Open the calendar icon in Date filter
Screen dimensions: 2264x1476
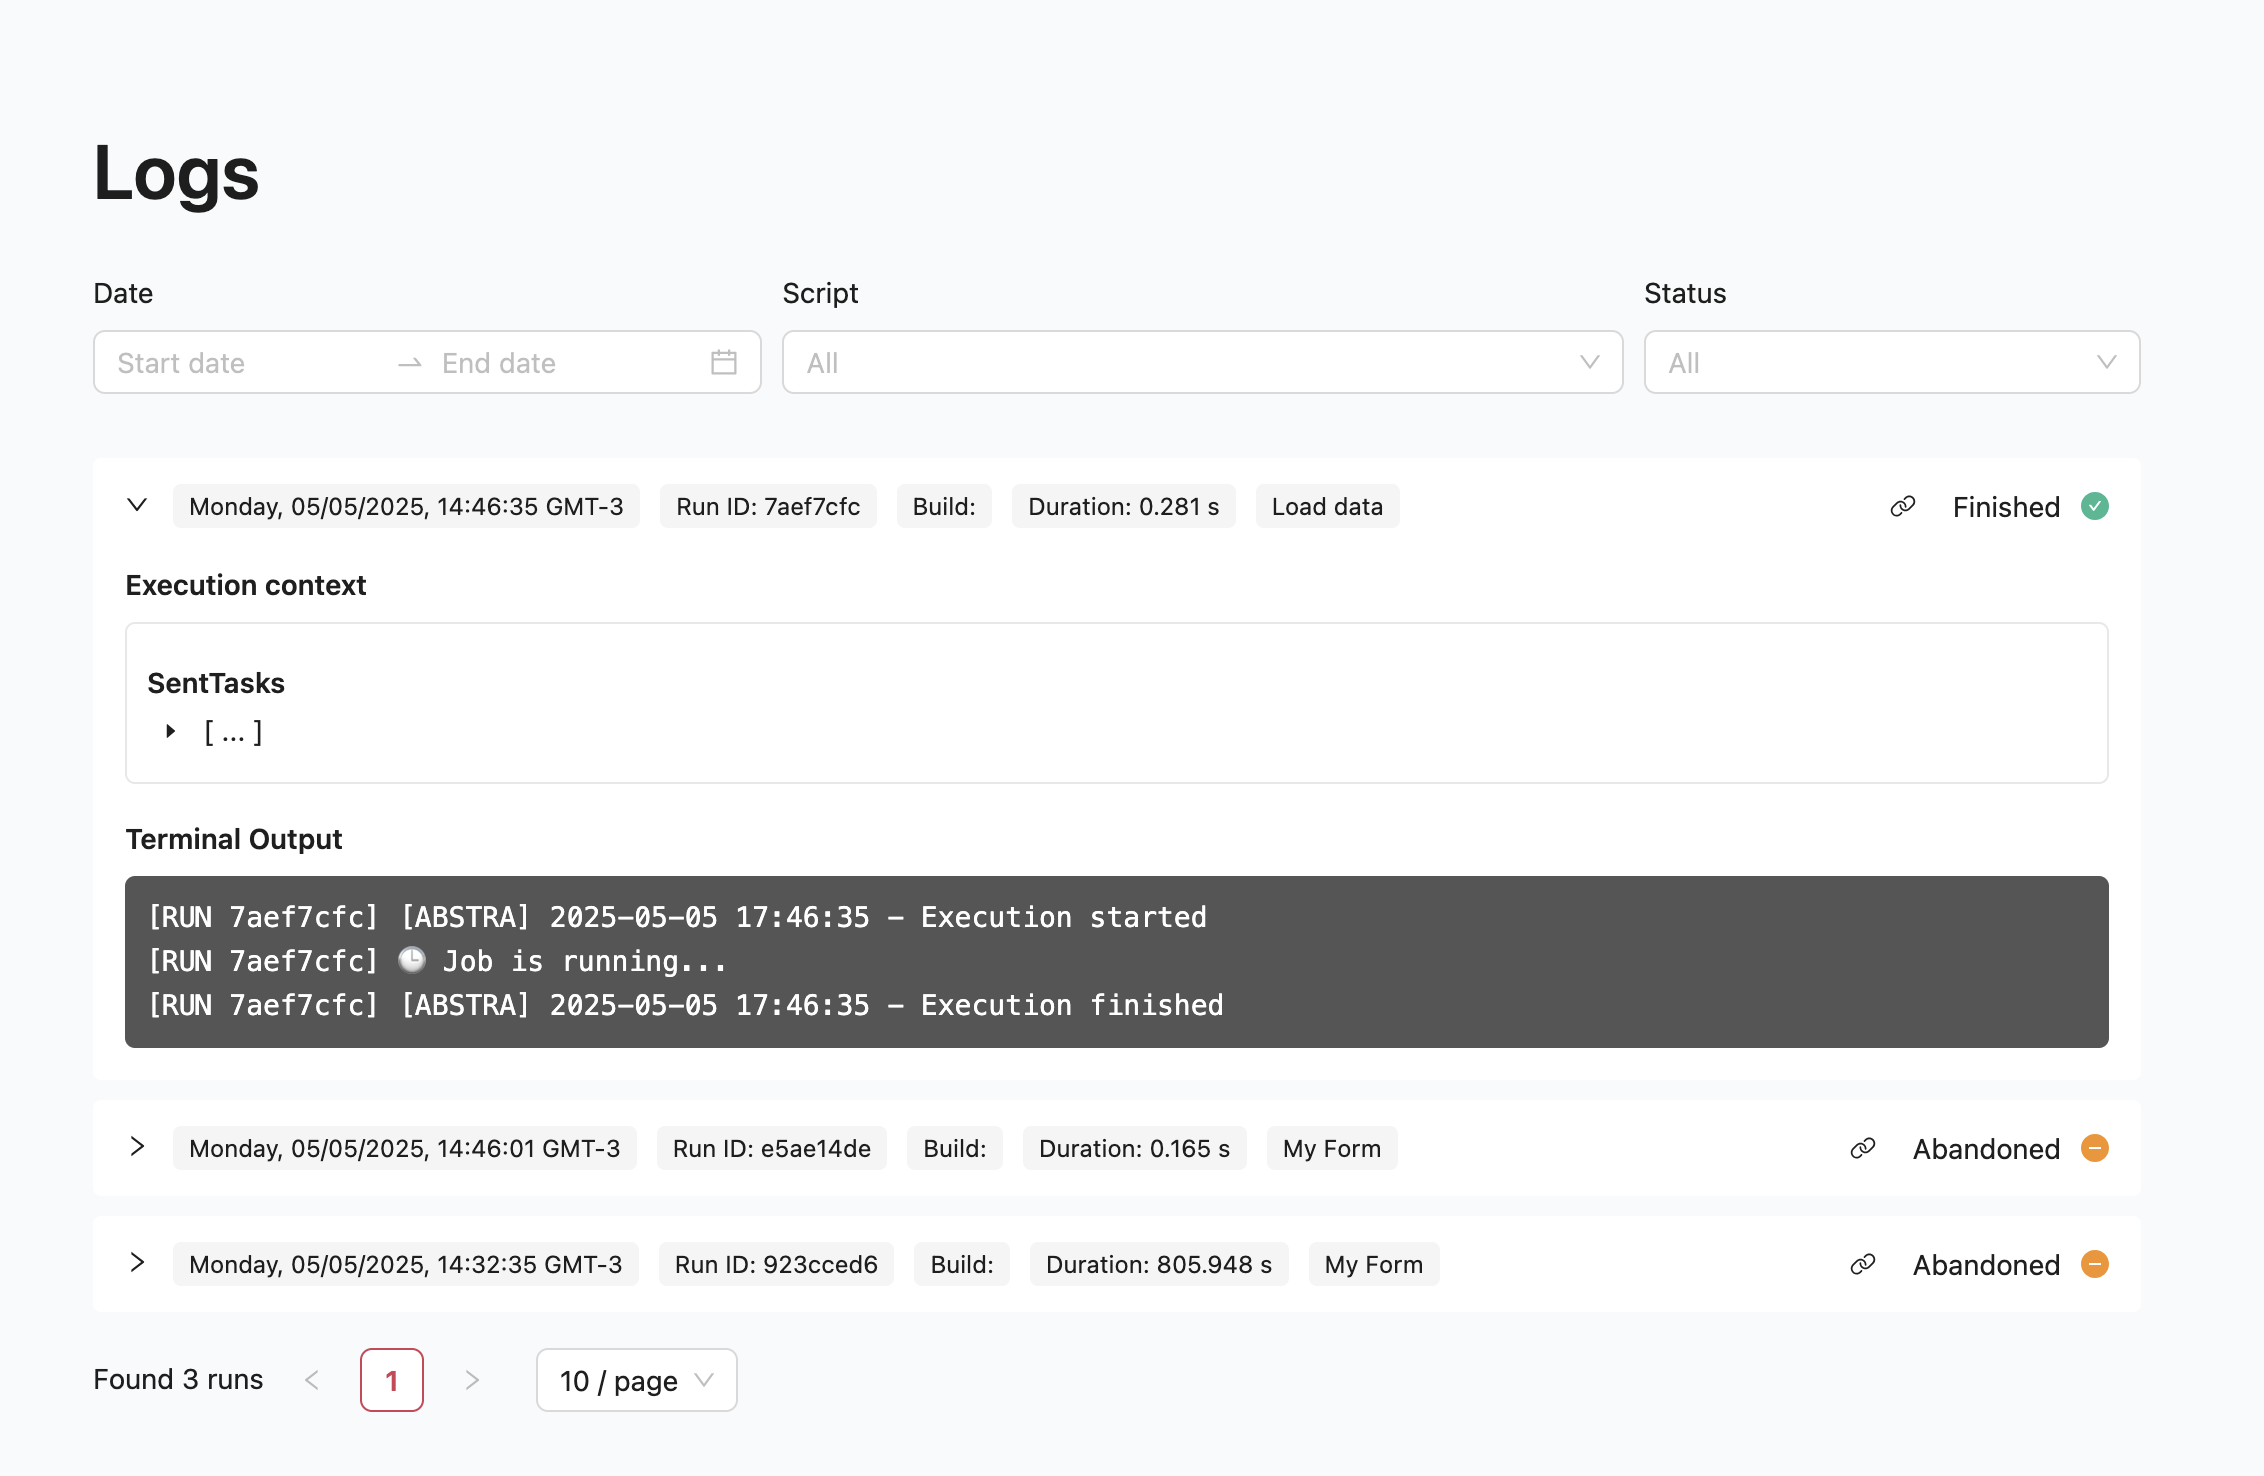[724, 362]
